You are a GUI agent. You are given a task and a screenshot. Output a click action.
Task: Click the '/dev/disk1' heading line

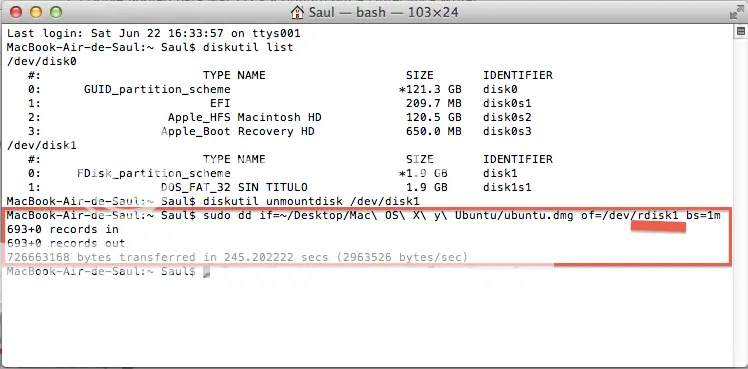(x=42, y=145)
